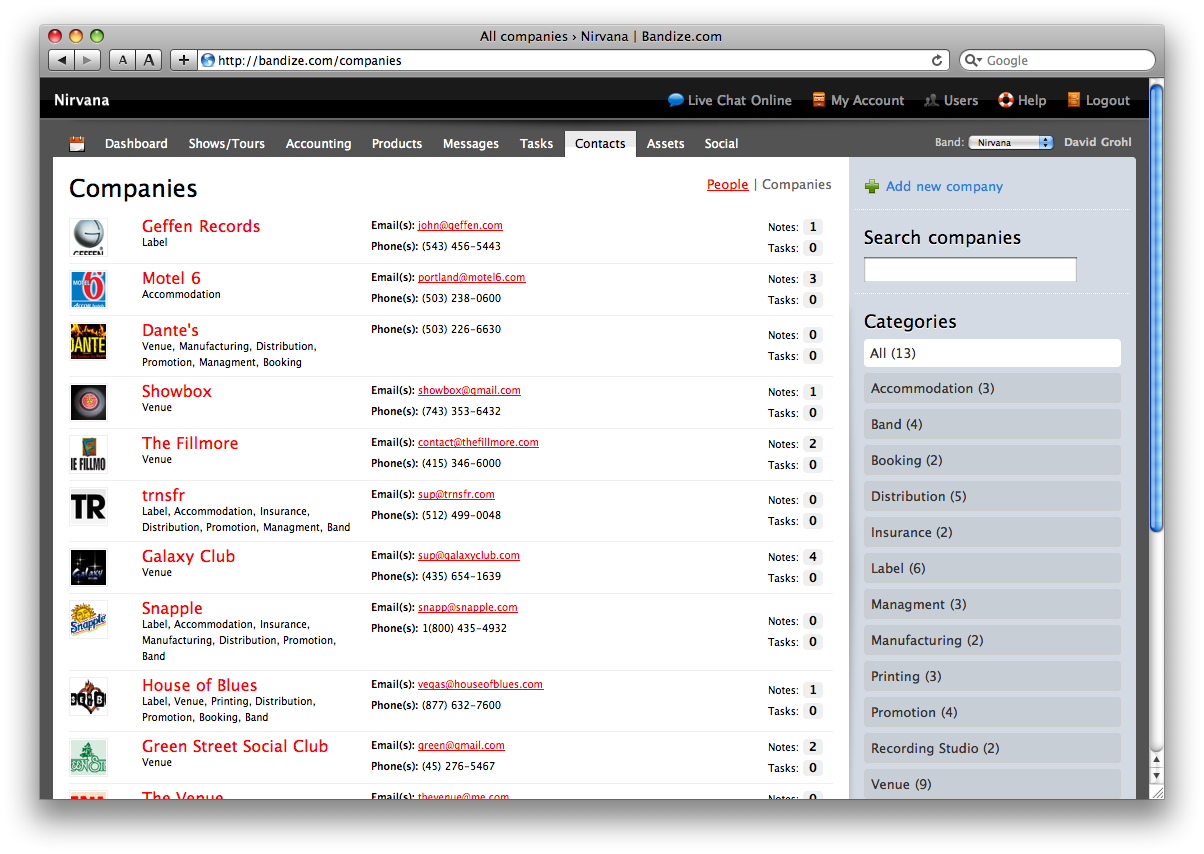The height and width of the screenshot is (854, 1204).
Task: Open the calendar icon in nav bar
Action: [77, 144]
